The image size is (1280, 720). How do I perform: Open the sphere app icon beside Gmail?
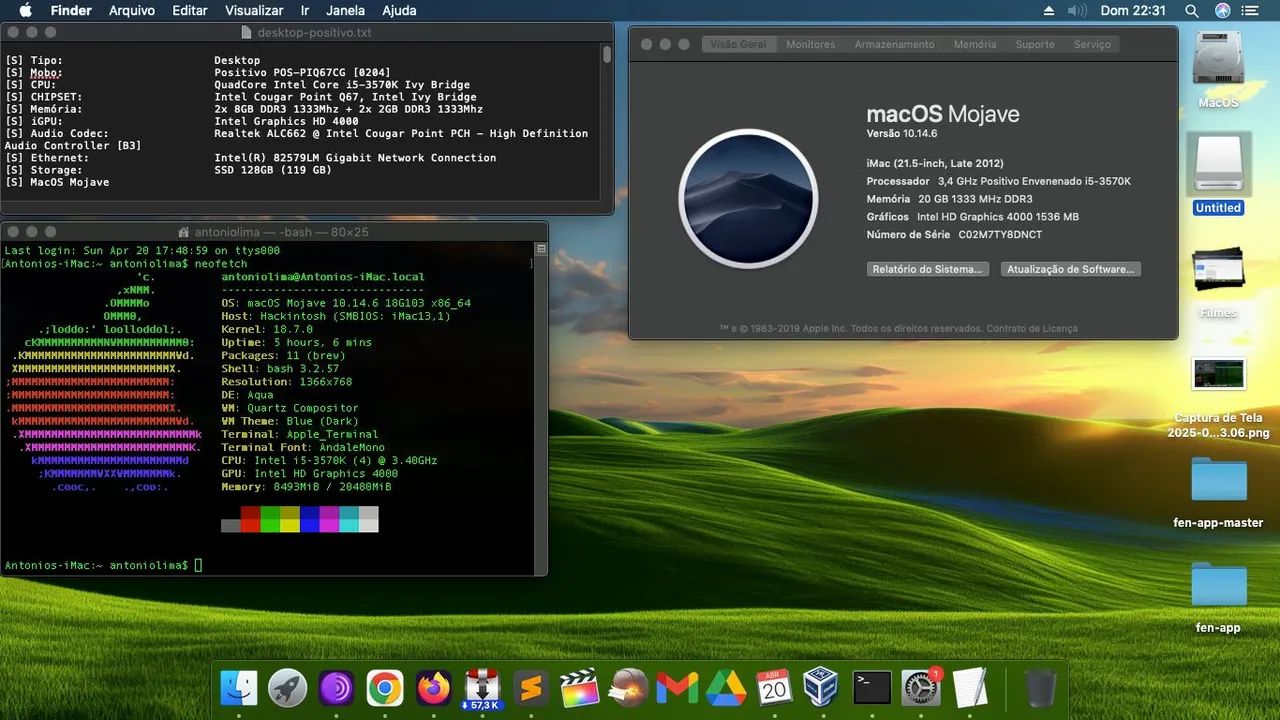[x=629, y=688]
